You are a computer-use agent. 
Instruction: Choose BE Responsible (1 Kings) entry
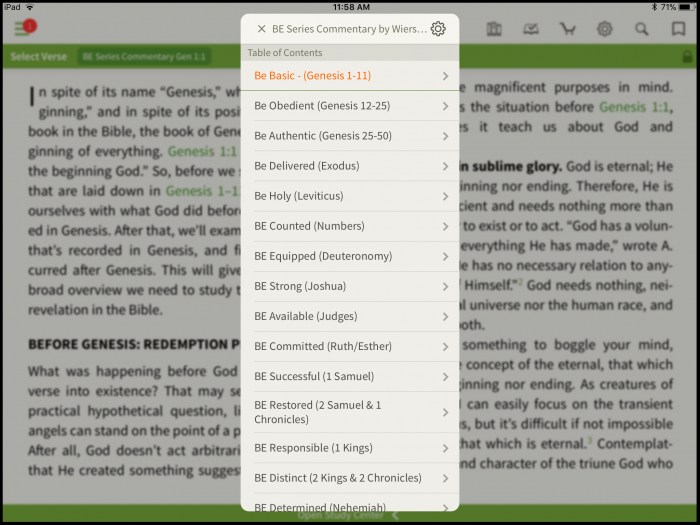click(350, 448)
